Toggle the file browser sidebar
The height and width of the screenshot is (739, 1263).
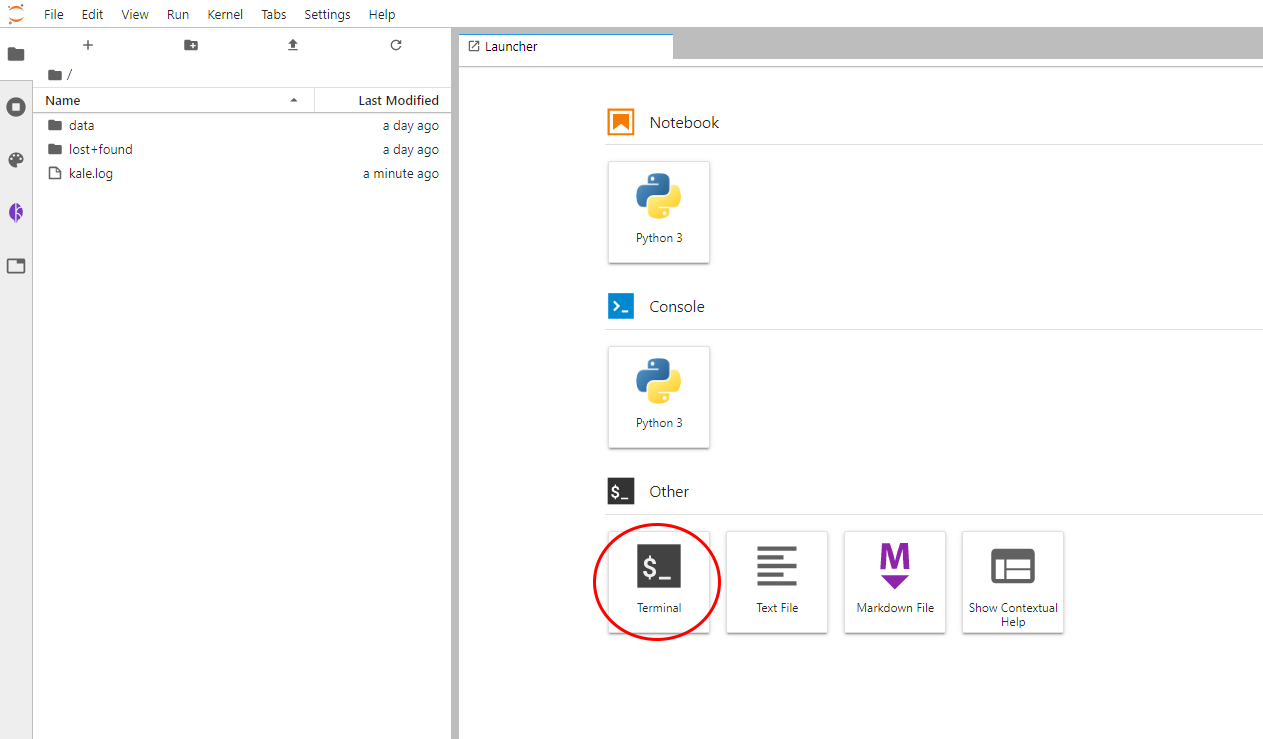pos(16,54)
